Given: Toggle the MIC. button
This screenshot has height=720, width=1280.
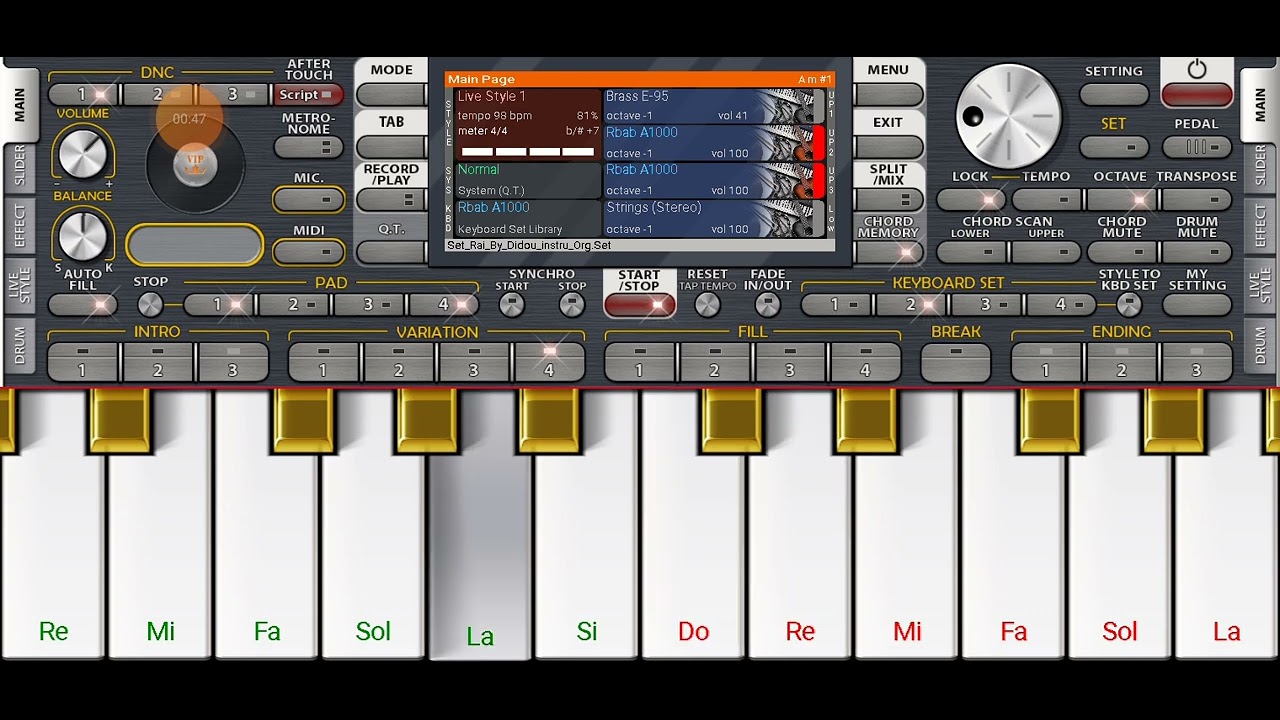Looking at the screenshot, I should [308, 199].
